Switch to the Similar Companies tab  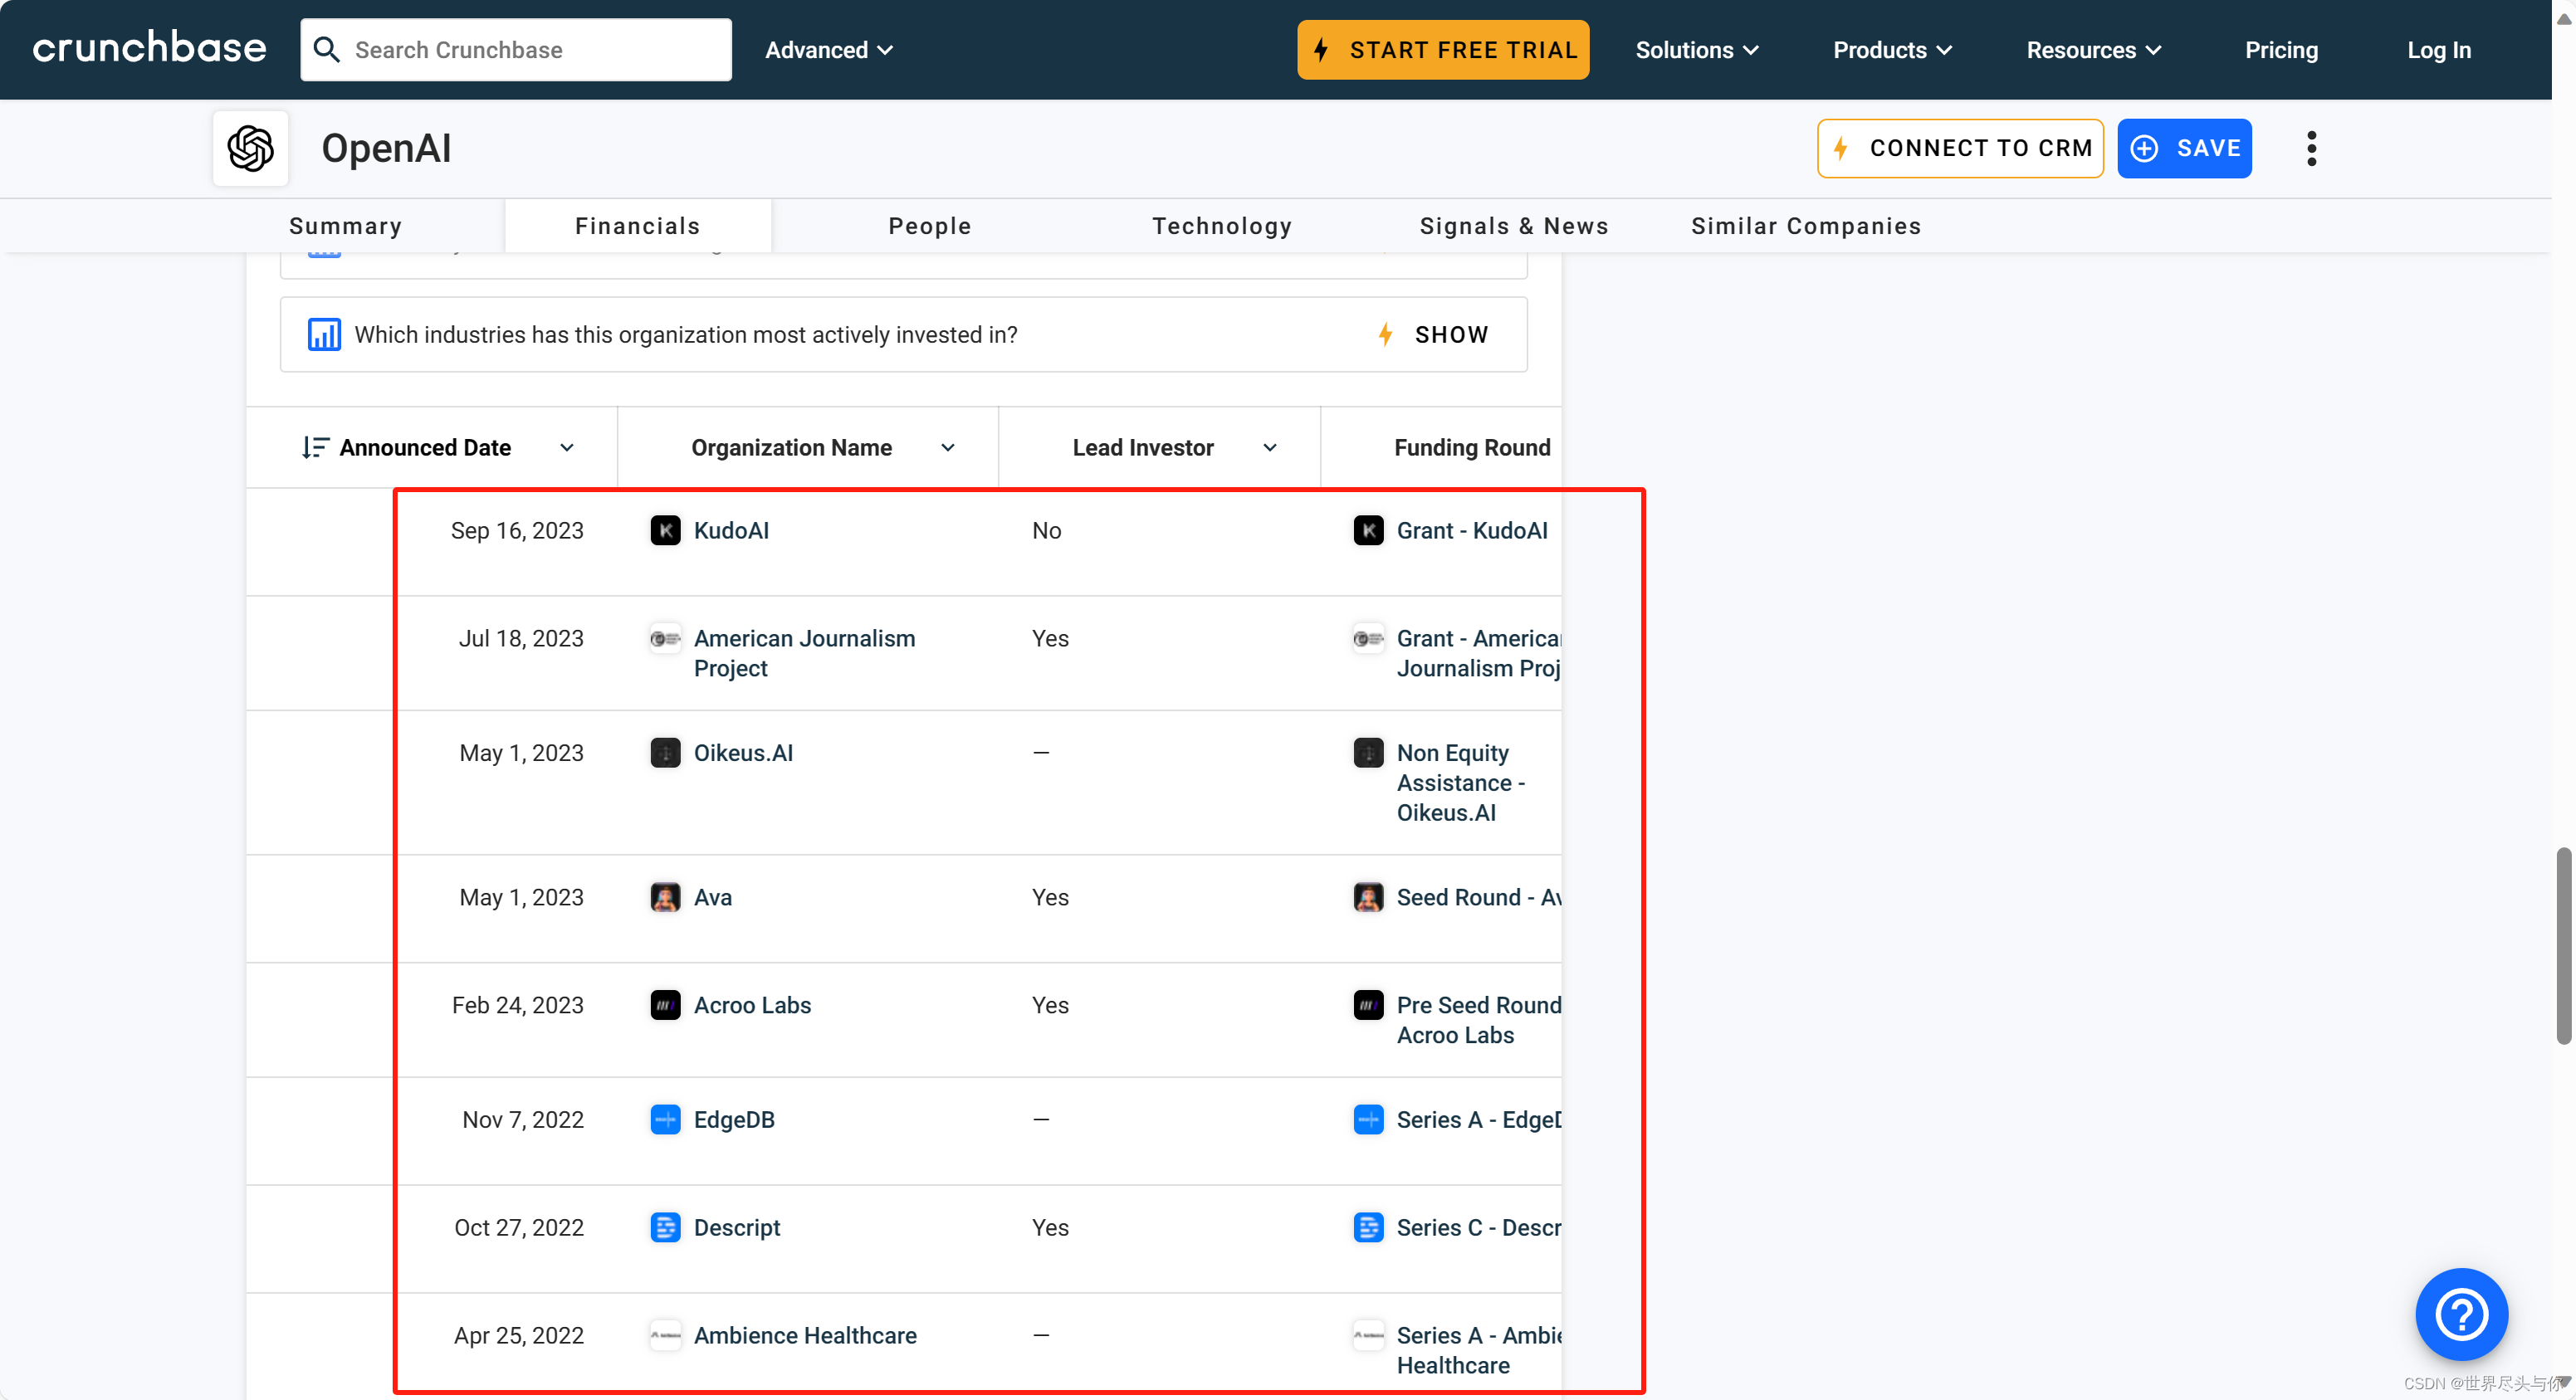tap(1806, 226)
